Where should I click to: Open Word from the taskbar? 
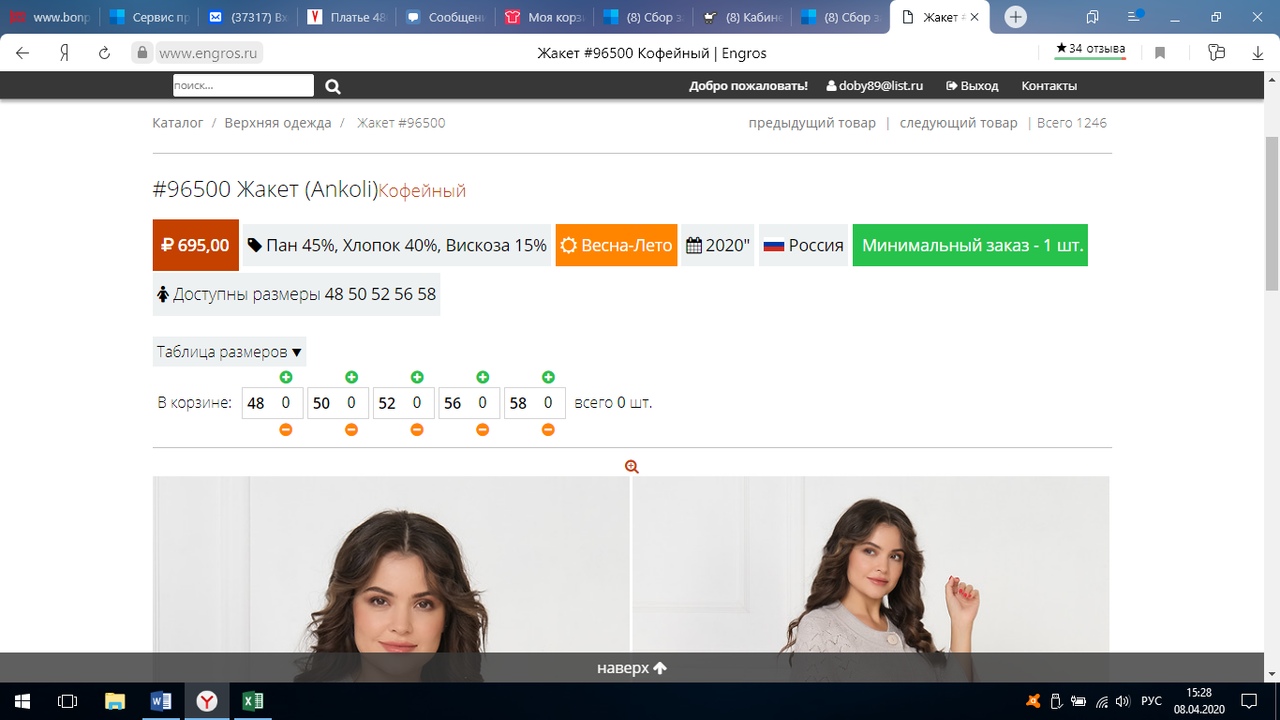(160, 701)
